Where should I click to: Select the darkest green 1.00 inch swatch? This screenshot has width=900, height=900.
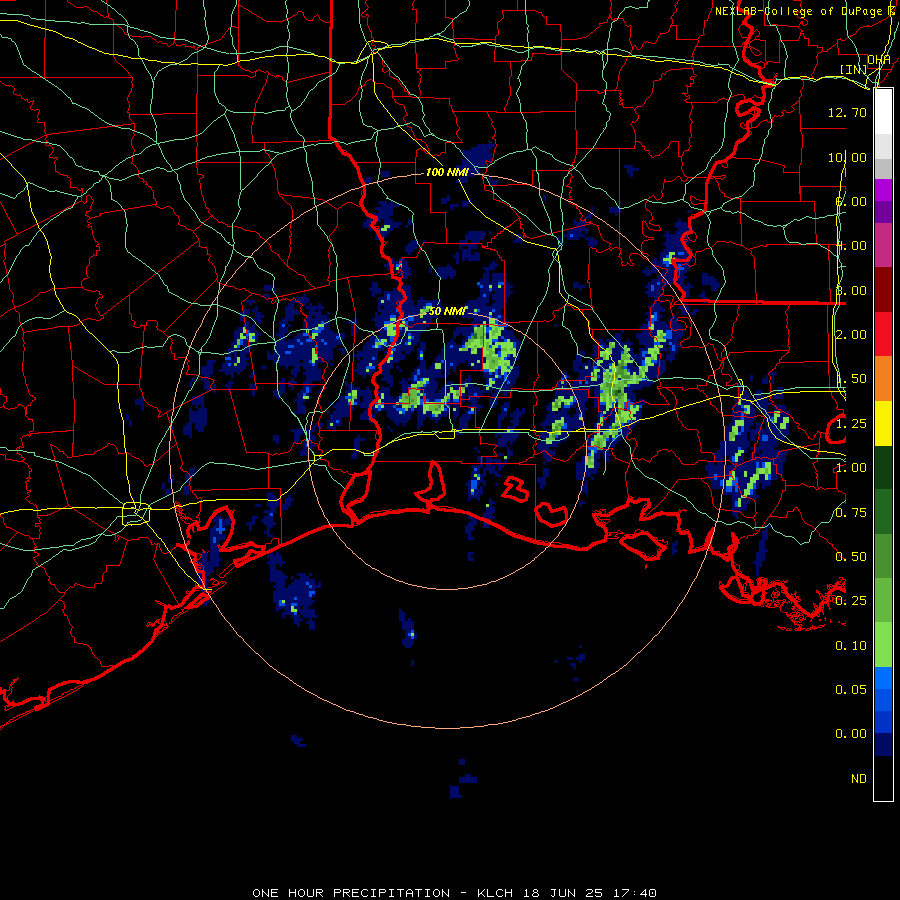(x=883, y=467)
